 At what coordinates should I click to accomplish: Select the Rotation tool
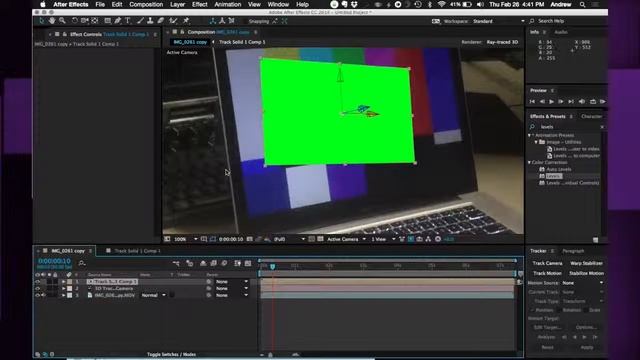(x=74, y=20)
